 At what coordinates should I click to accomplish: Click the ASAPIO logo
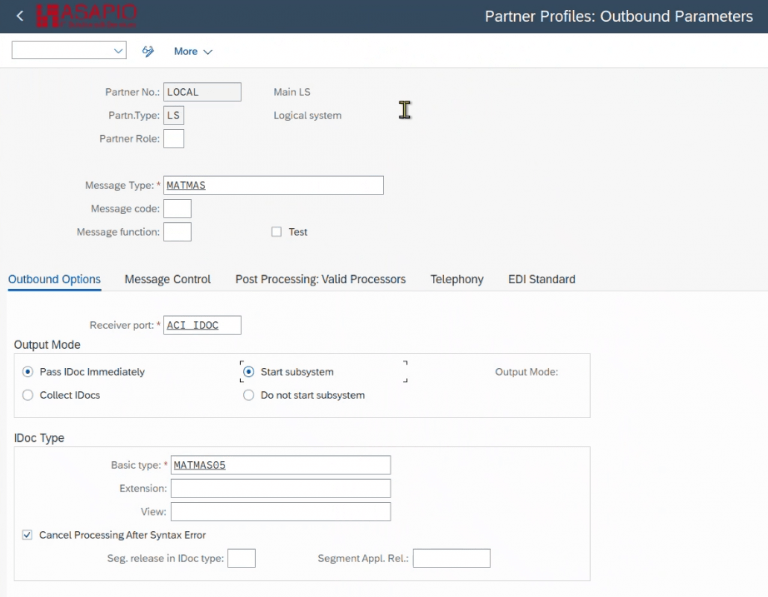(x=87, y=16)
